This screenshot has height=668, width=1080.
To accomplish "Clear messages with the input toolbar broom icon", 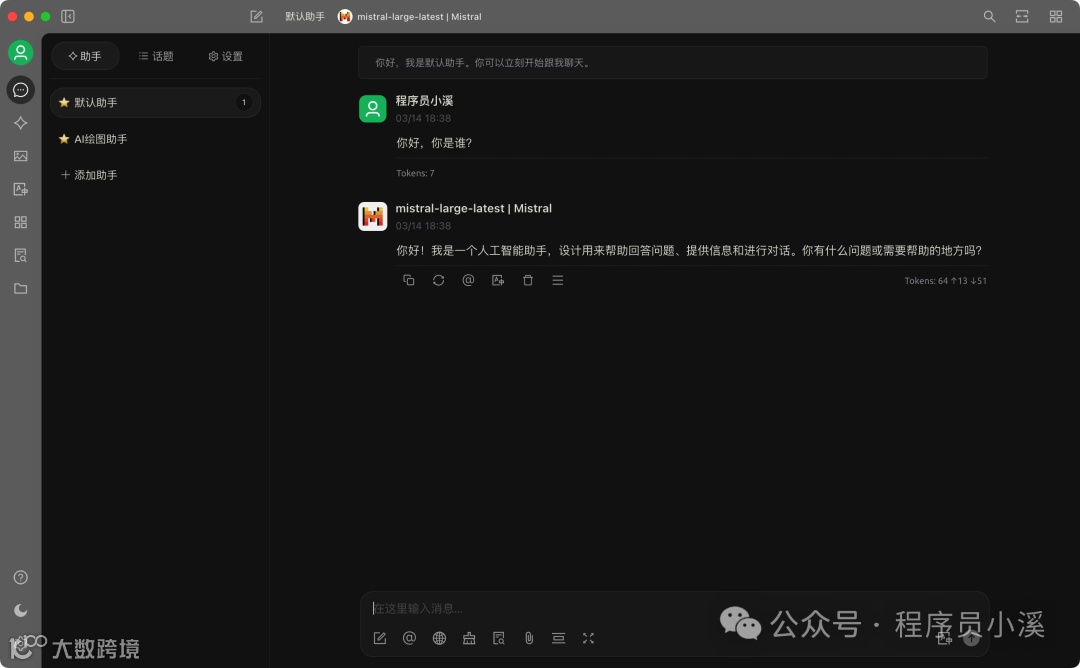I will click(469, 638).
